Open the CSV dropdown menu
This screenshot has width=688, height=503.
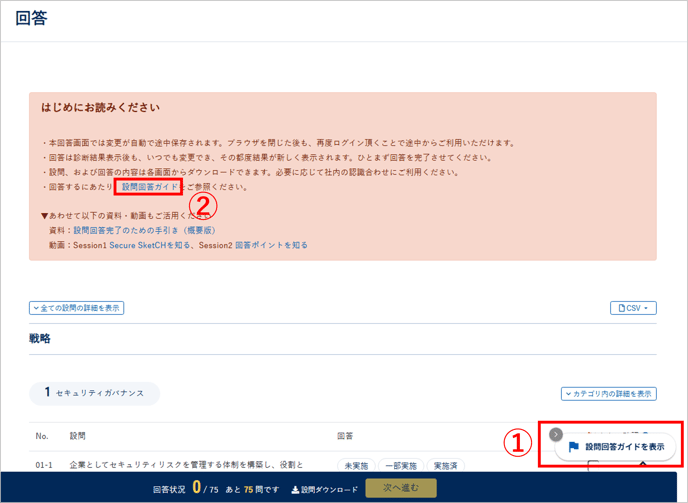pyautogui.click(x=633, y=308)
